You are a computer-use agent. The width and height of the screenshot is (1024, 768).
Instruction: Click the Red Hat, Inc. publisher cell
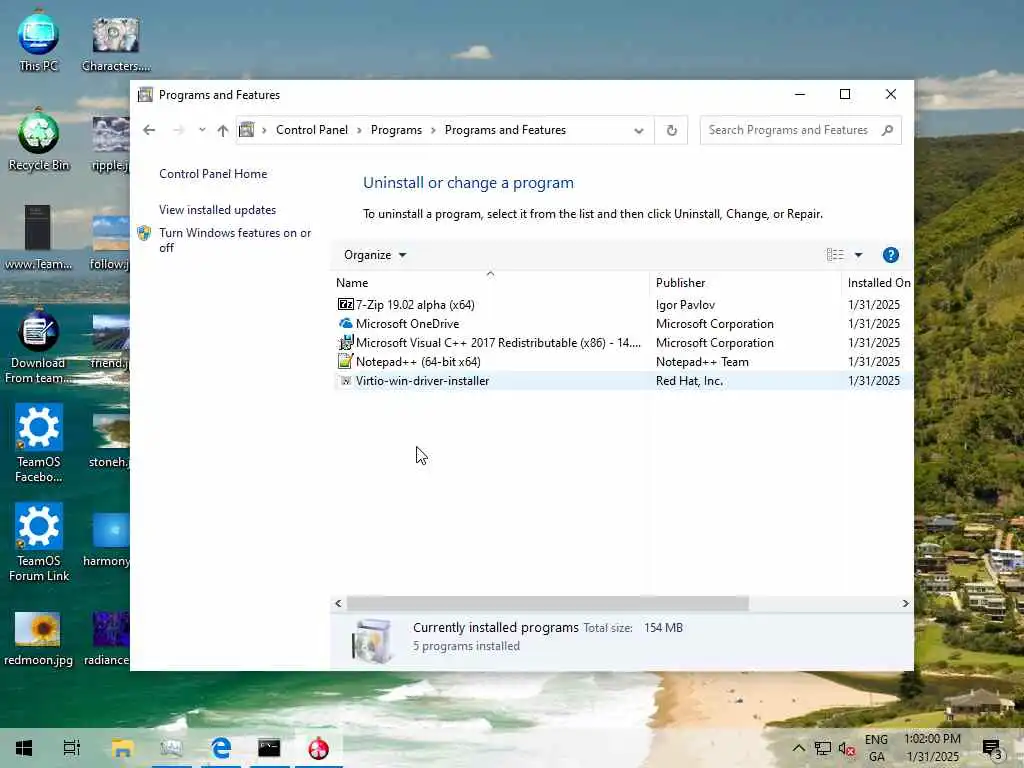tap(689, 381)
